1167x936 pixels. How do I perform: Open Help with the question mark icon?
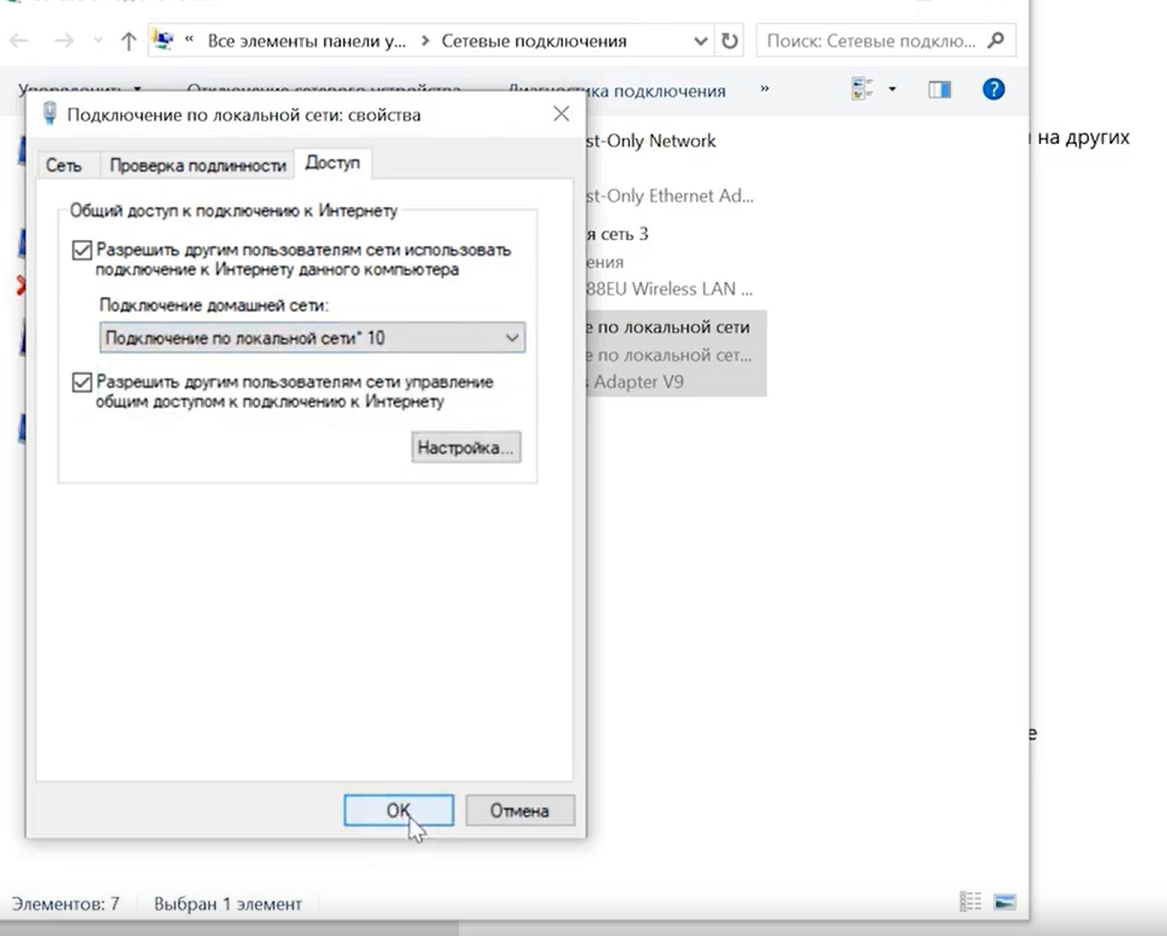(994, 89)
